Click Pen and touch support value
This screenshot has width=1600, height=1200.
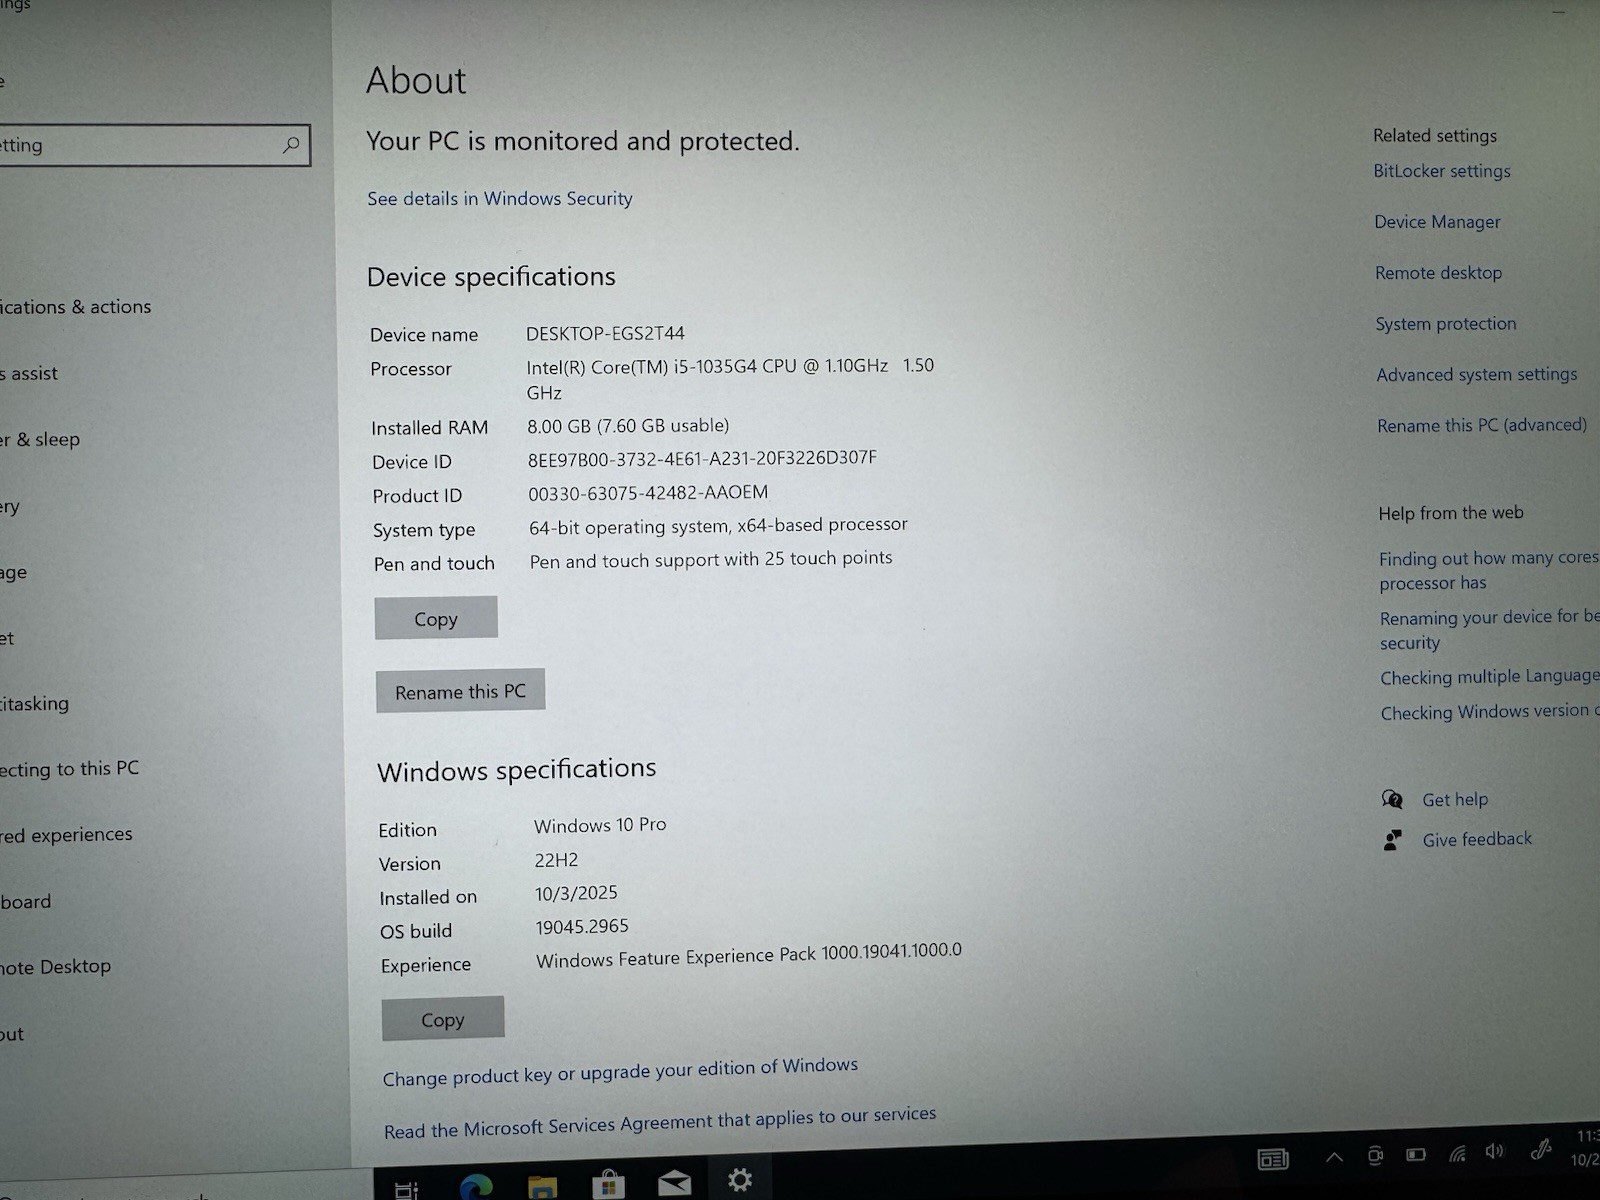click(x=711, y=560)
